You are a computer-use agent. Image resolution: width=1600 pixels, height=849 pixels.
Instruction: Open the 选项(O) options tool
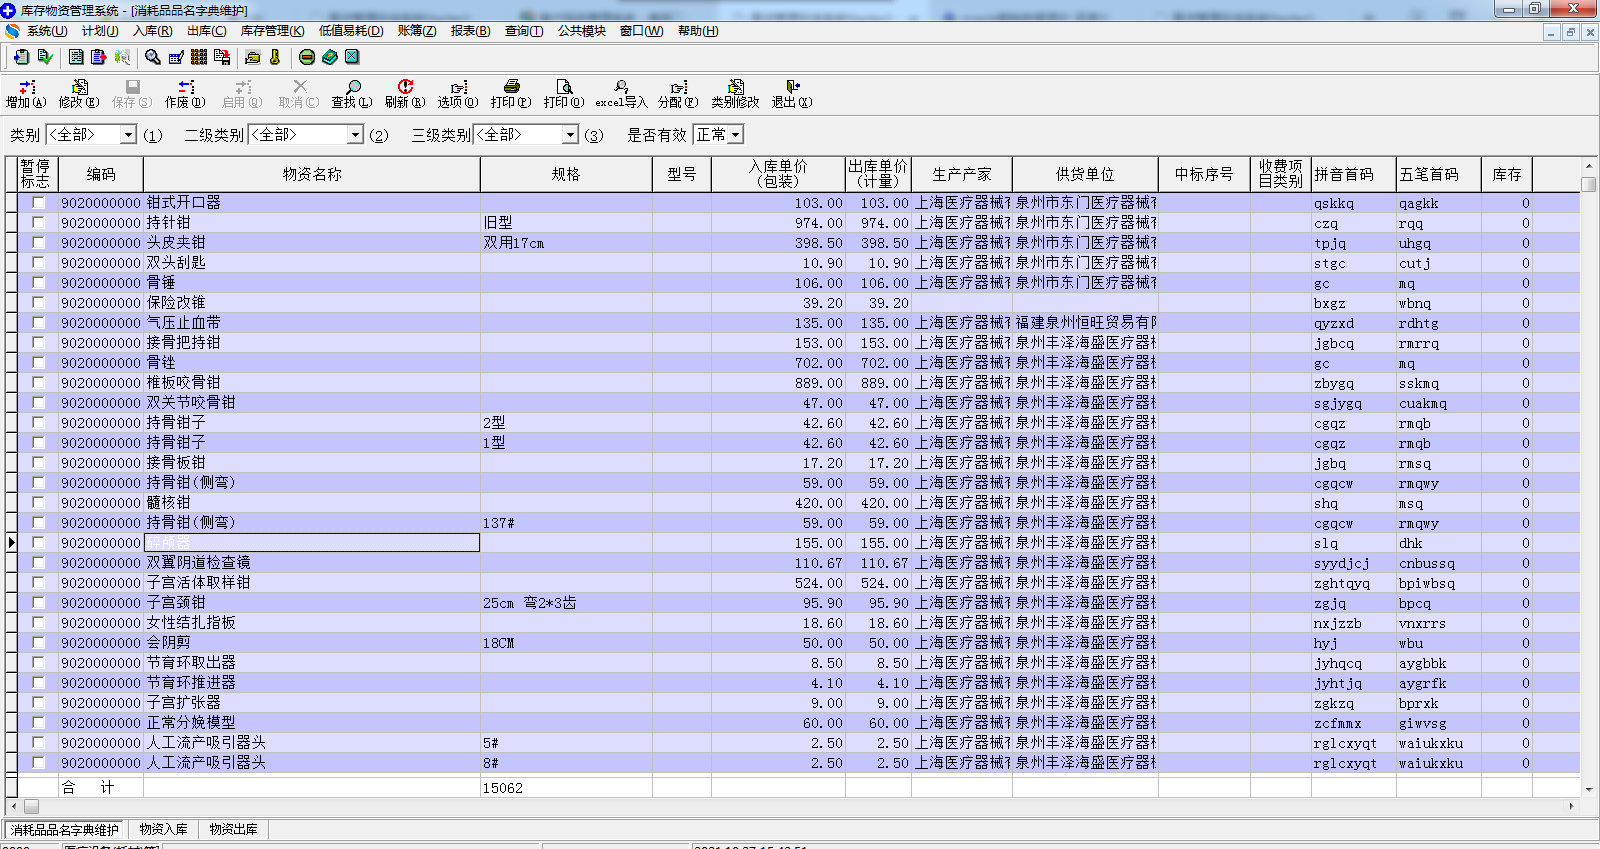click(458, 94)
